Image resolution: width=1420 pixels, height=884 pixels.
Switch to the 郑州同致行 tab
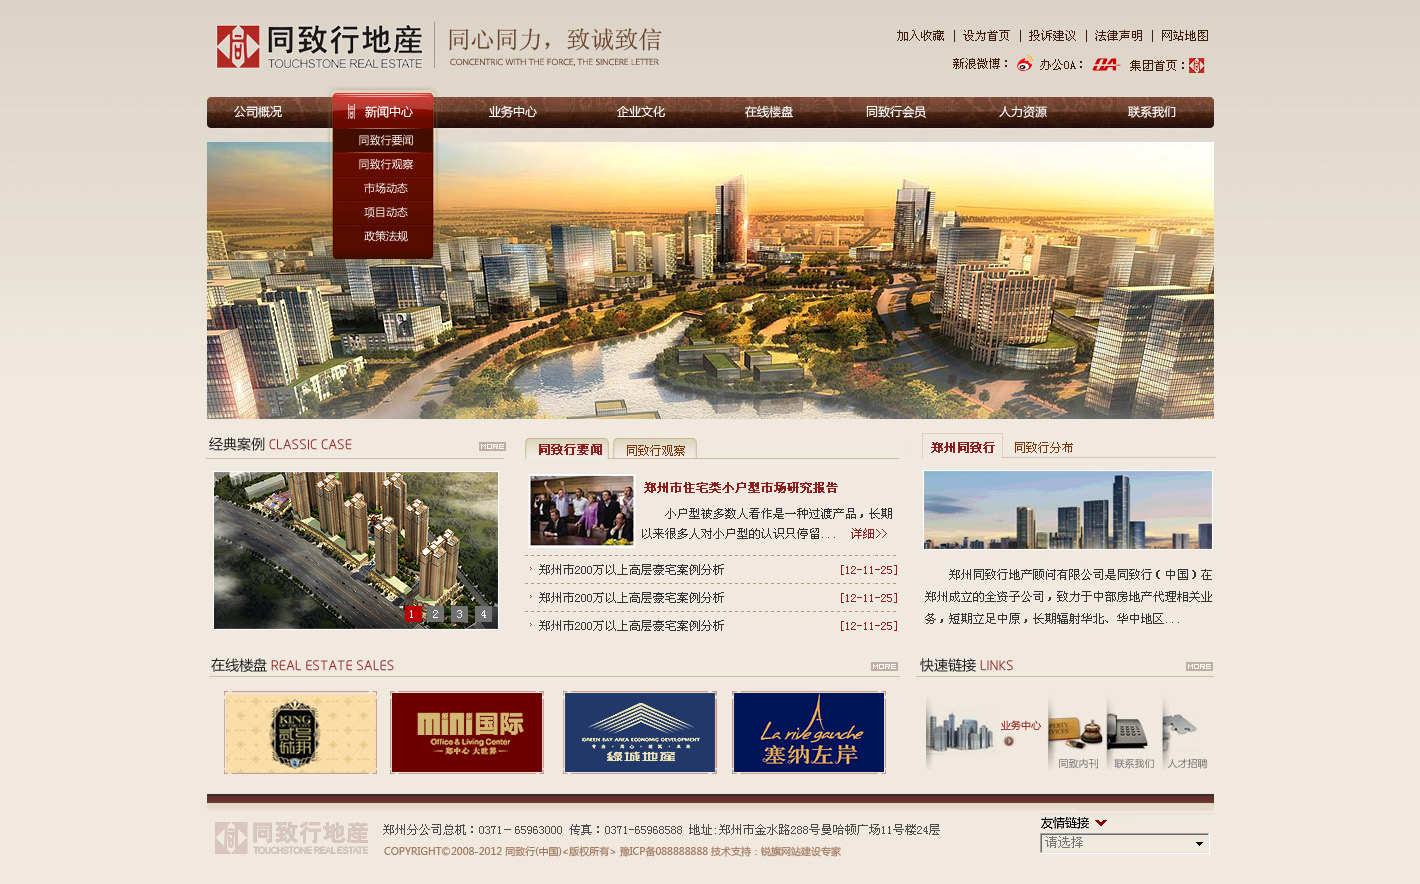pos(962,447)
